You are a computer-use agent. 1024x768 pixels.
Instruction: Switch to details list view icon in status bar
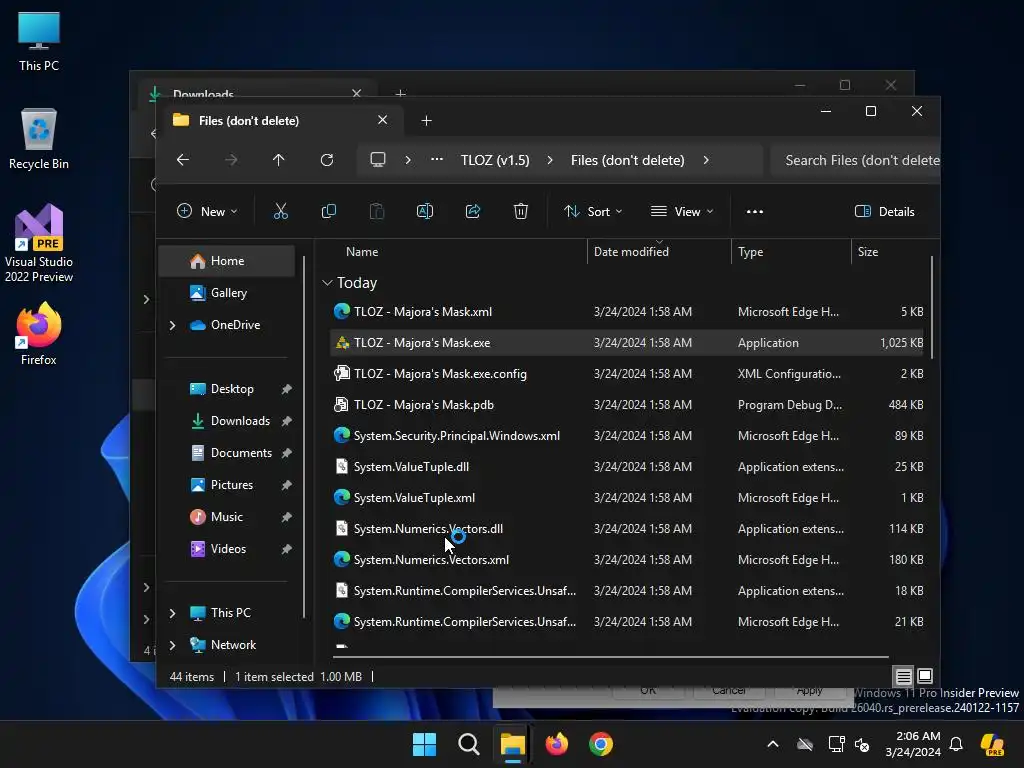point(903,677)
